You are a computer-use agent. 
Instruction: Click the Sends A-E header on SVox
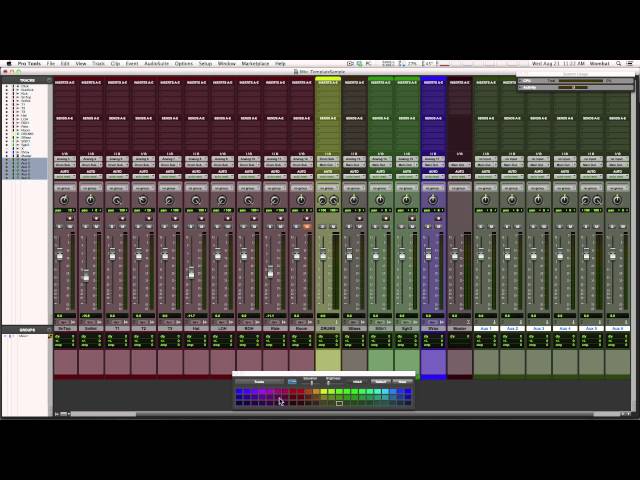(x=433, y=118)
